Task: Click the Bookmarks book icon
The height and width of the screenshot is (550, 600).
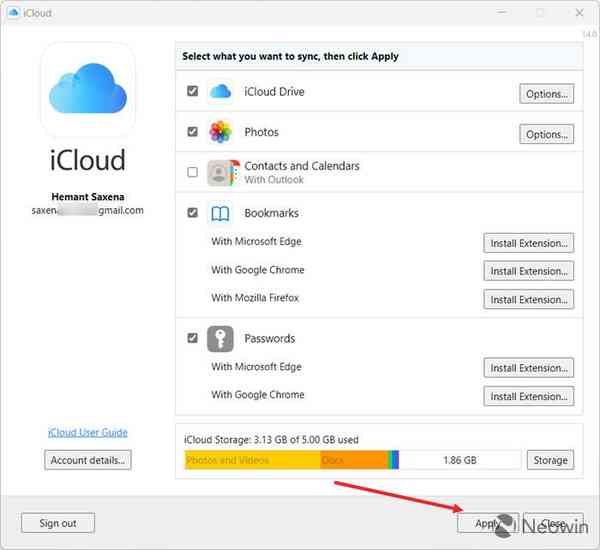Action: 220,213
